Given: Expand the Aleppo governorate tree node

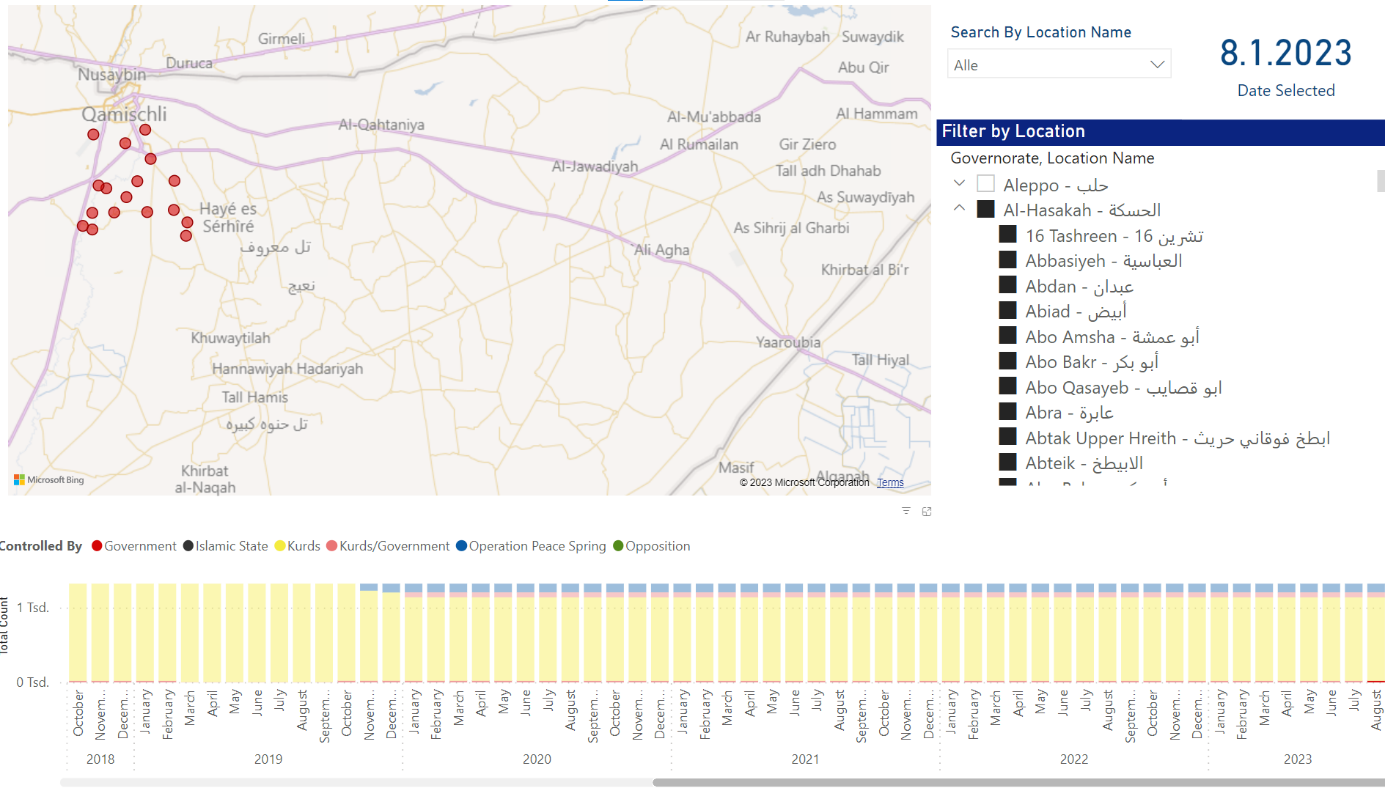Looking at the screenshot, I should (x=960, y=184).
